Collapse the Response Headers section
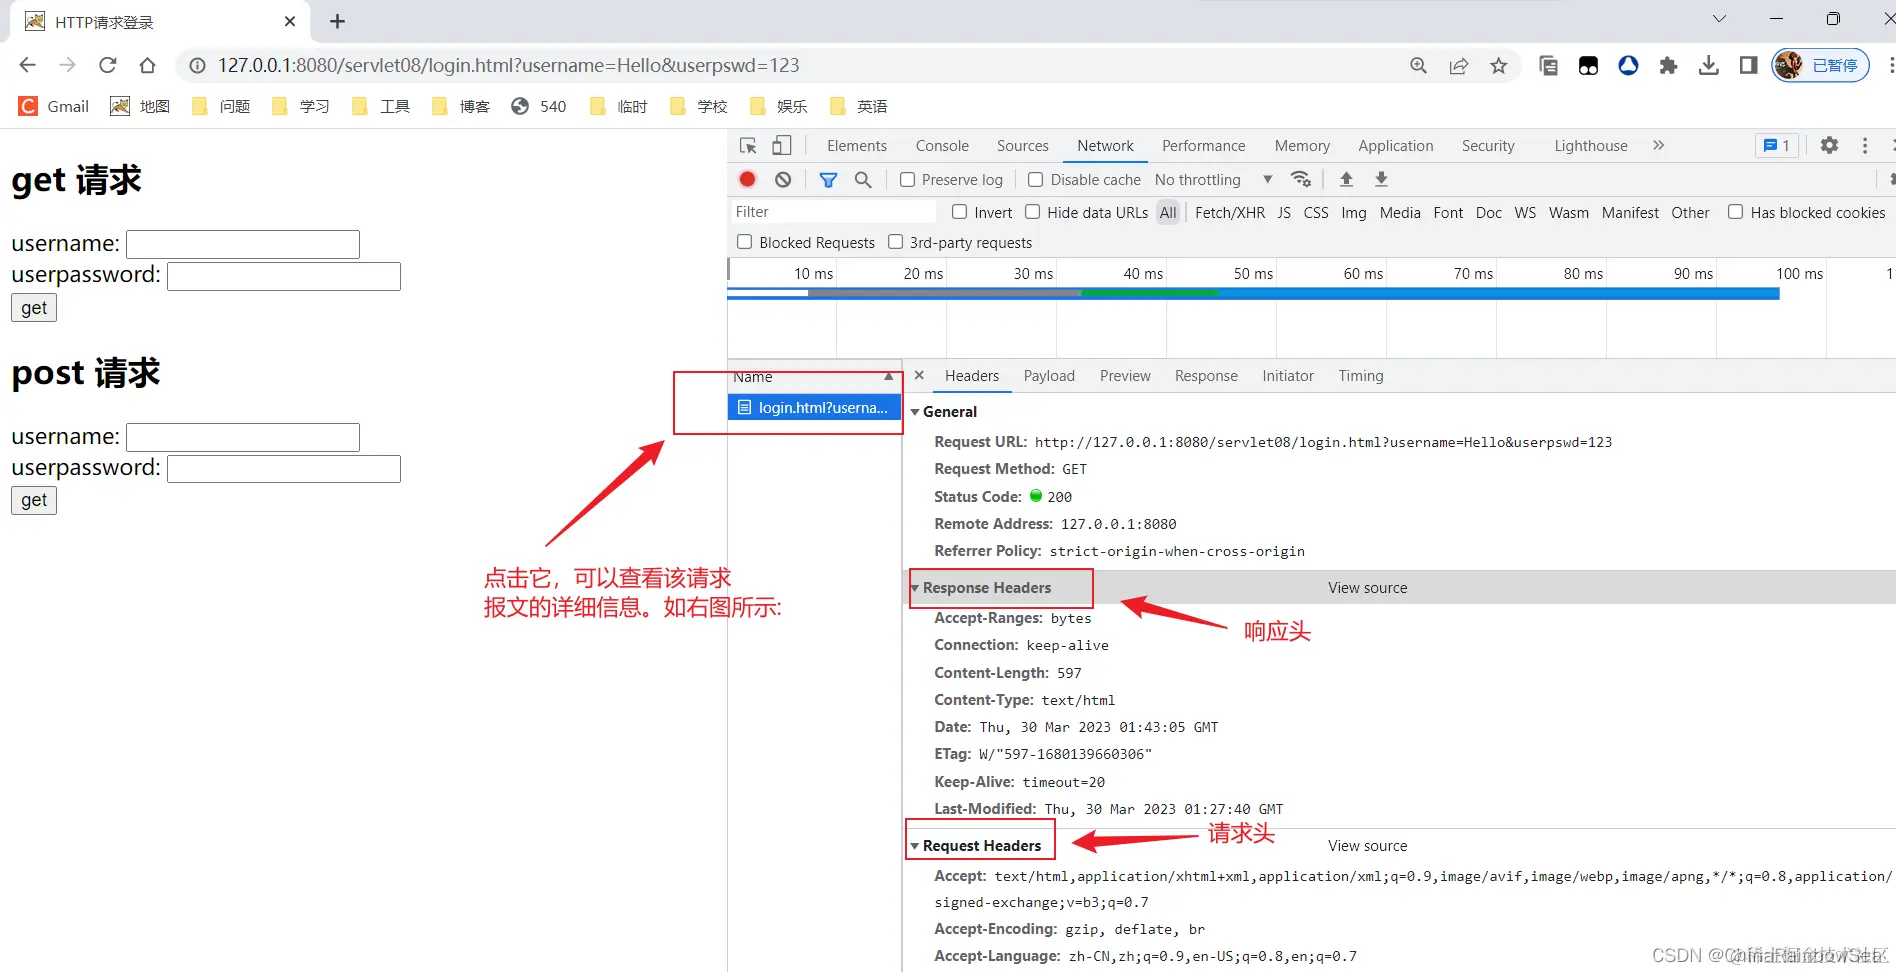The image size is (1896, 972). click(914, 588)
